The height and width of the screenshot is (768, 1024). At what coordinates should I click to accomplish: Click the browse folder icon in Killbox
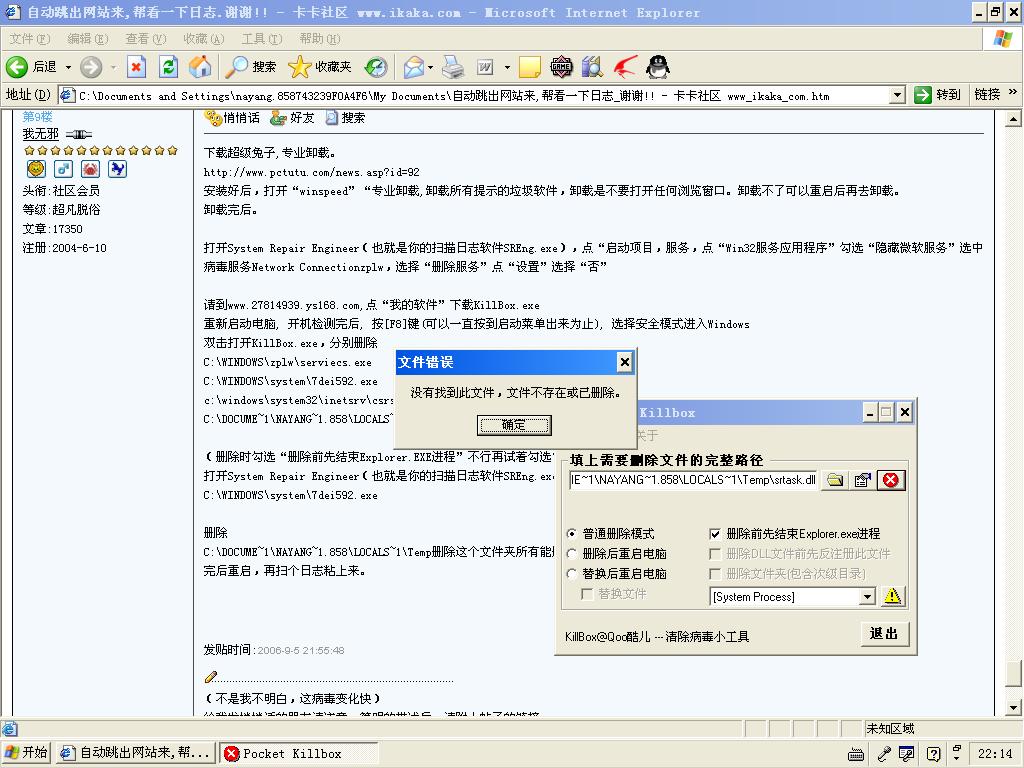point(834,480)
